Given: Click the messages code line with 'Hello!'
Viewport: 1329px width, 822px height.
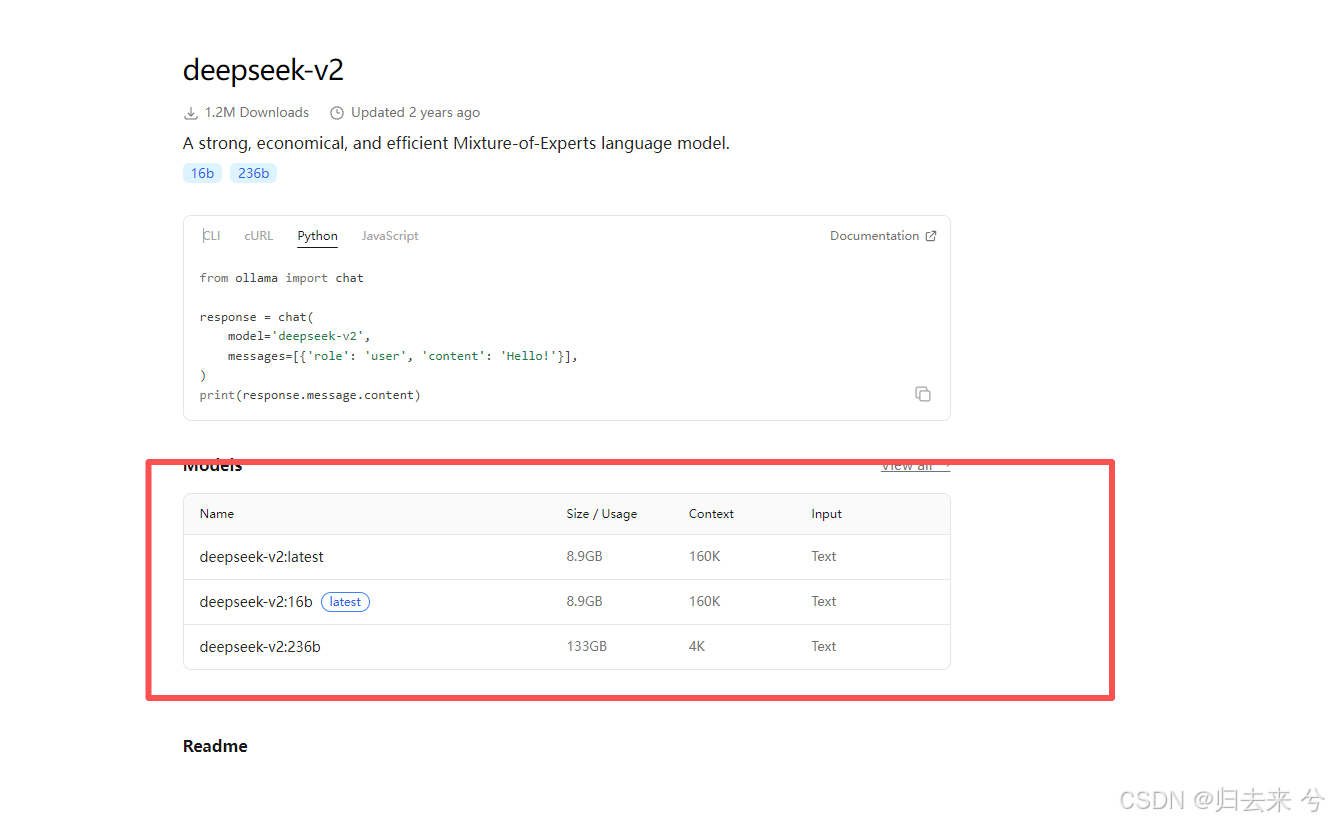Looking at the screenshot, I should point(403,356).
